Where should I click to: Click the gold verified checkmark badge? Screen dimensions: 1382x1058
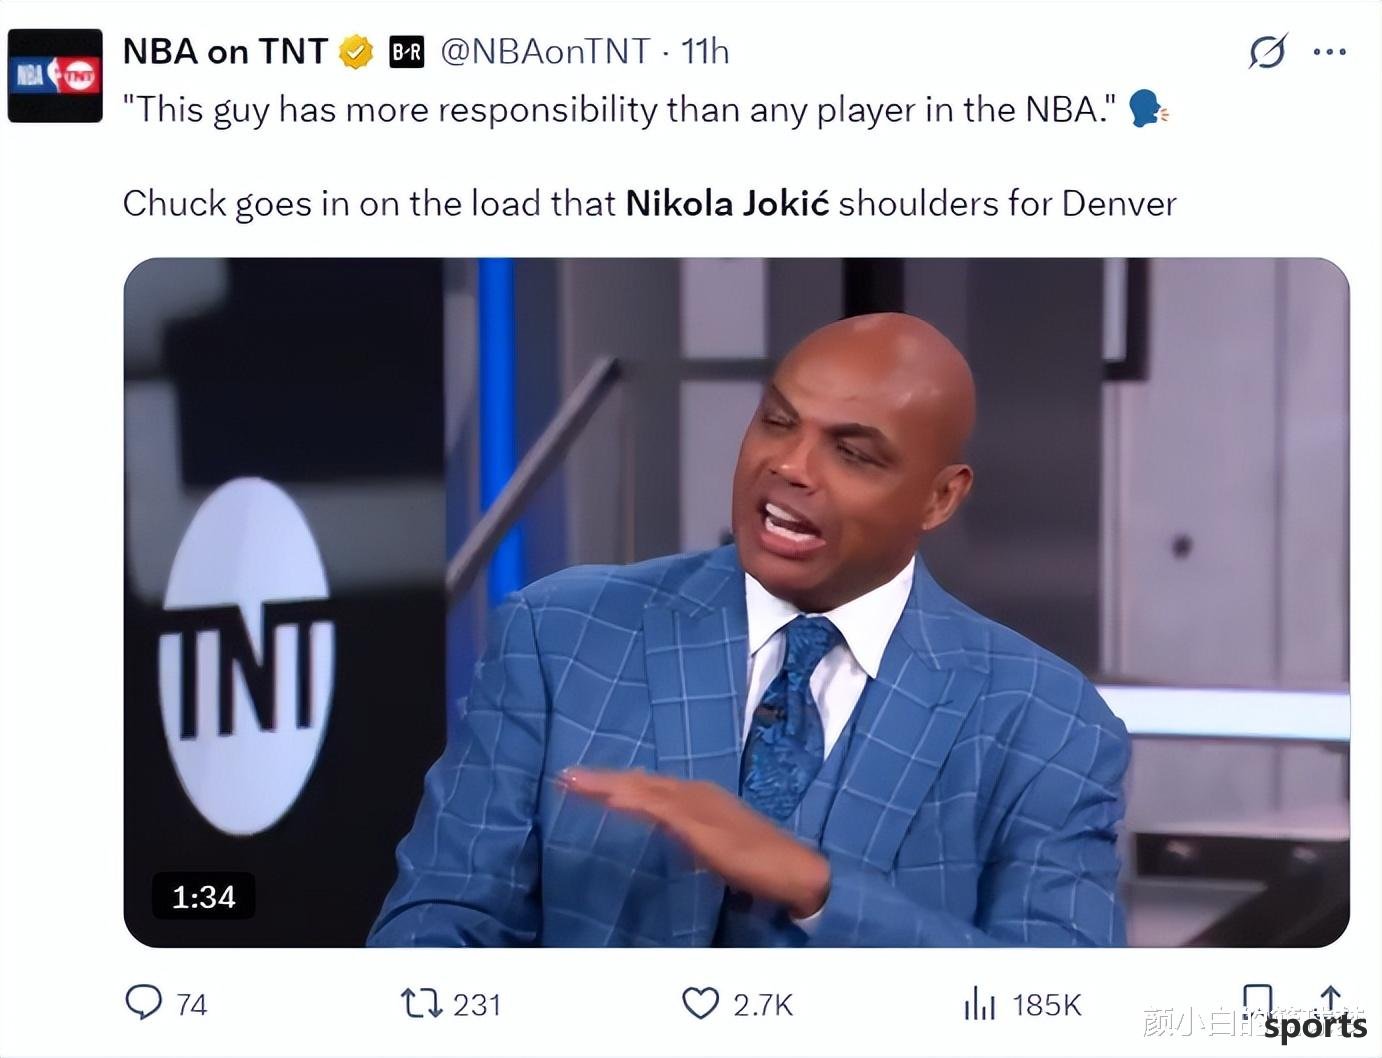(x=355, y=51)
